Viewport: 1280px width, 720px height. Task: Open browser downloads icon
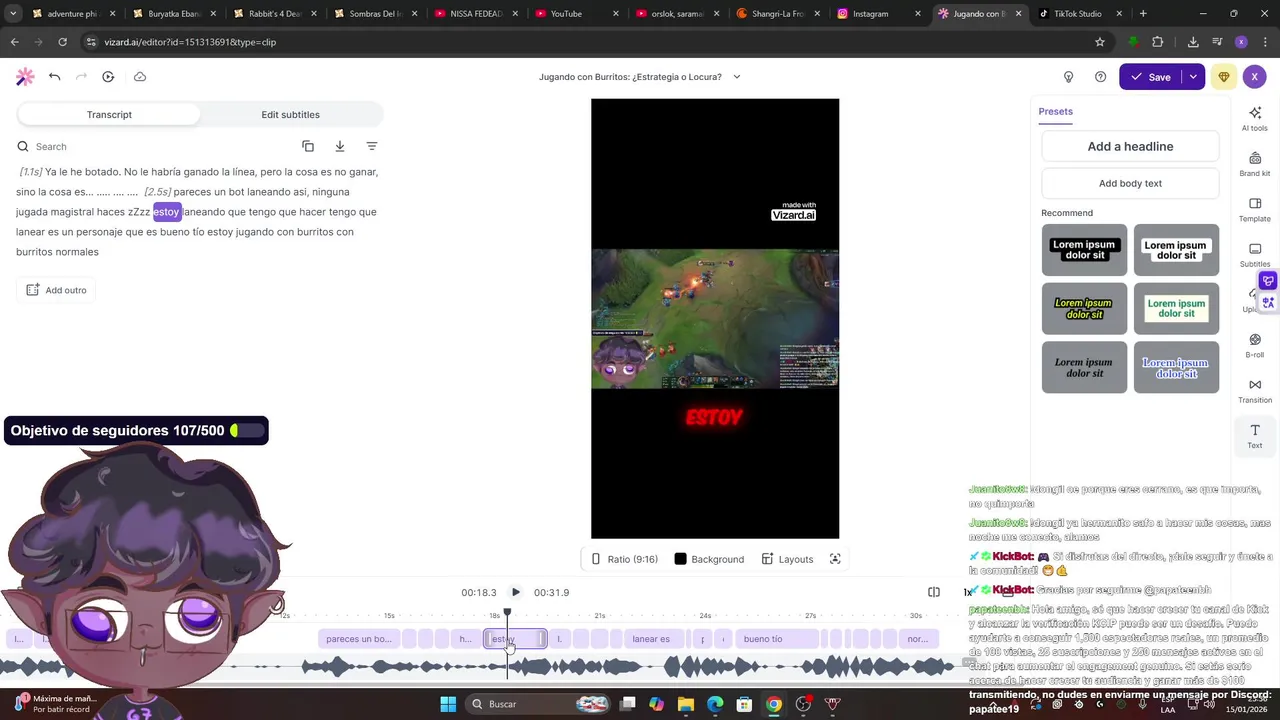pos(1193,42)
